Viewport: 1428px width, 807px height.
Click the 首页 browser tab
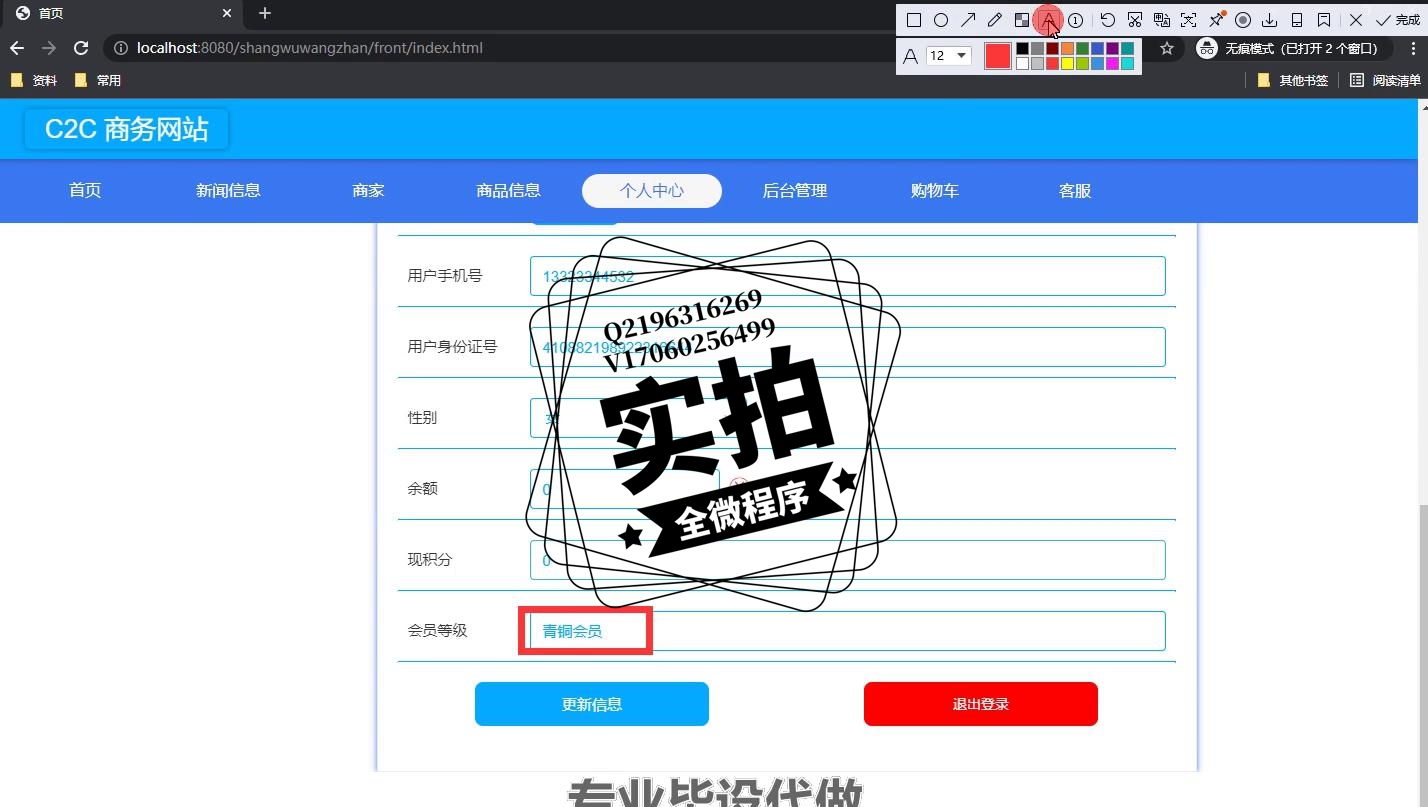(120, 13)
